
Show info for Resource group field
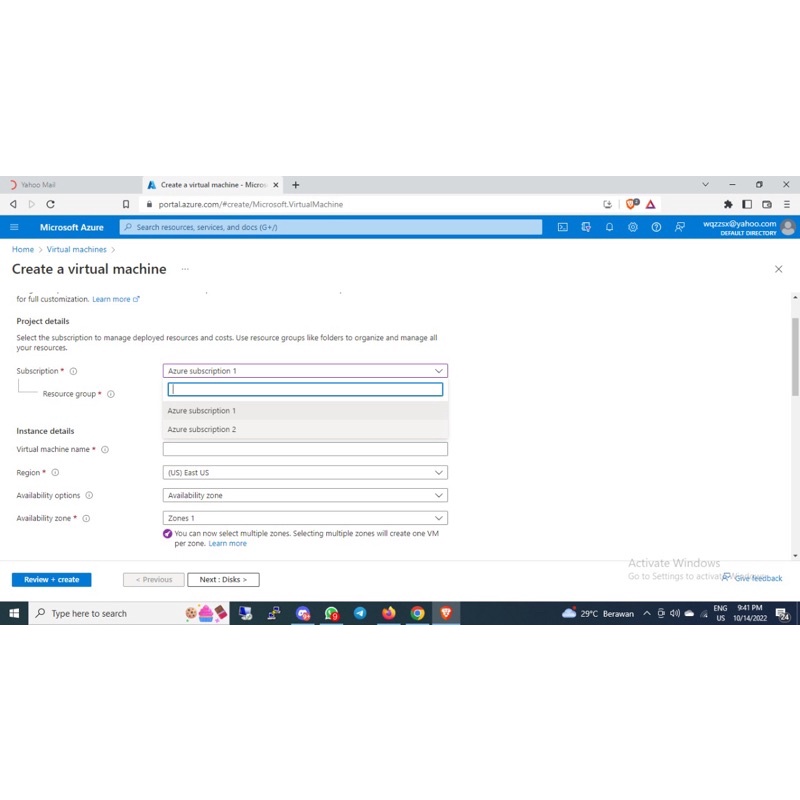(x=111, y=394)
